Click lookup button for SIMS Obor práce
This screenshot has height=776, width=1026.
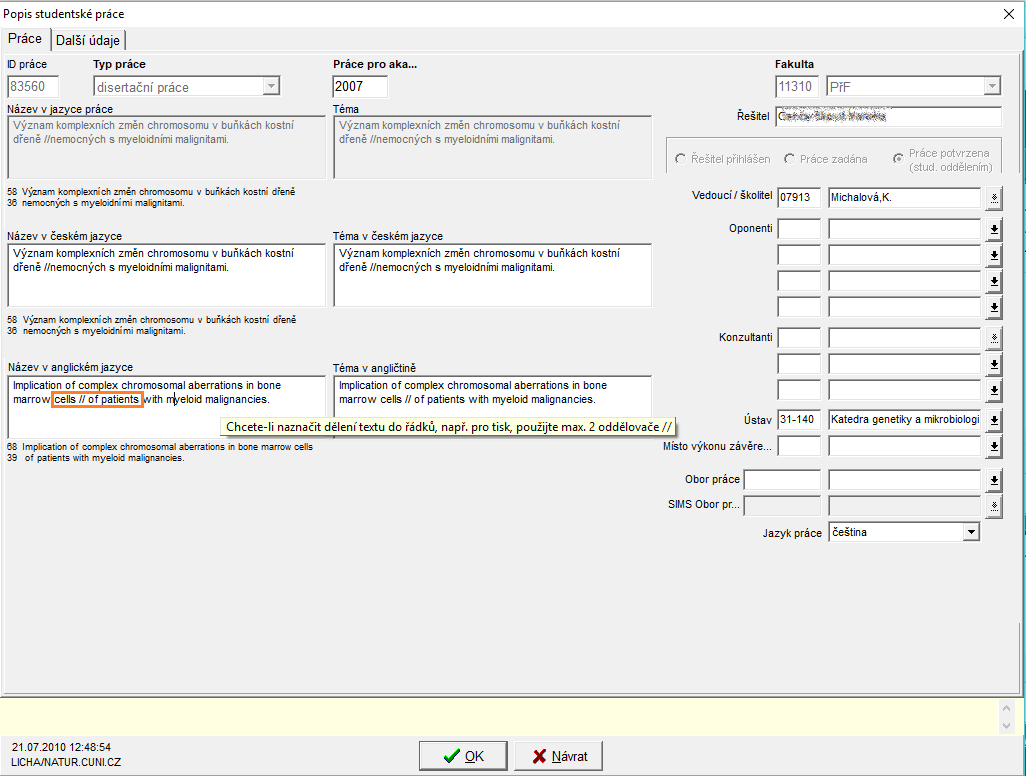click(993, 507)
